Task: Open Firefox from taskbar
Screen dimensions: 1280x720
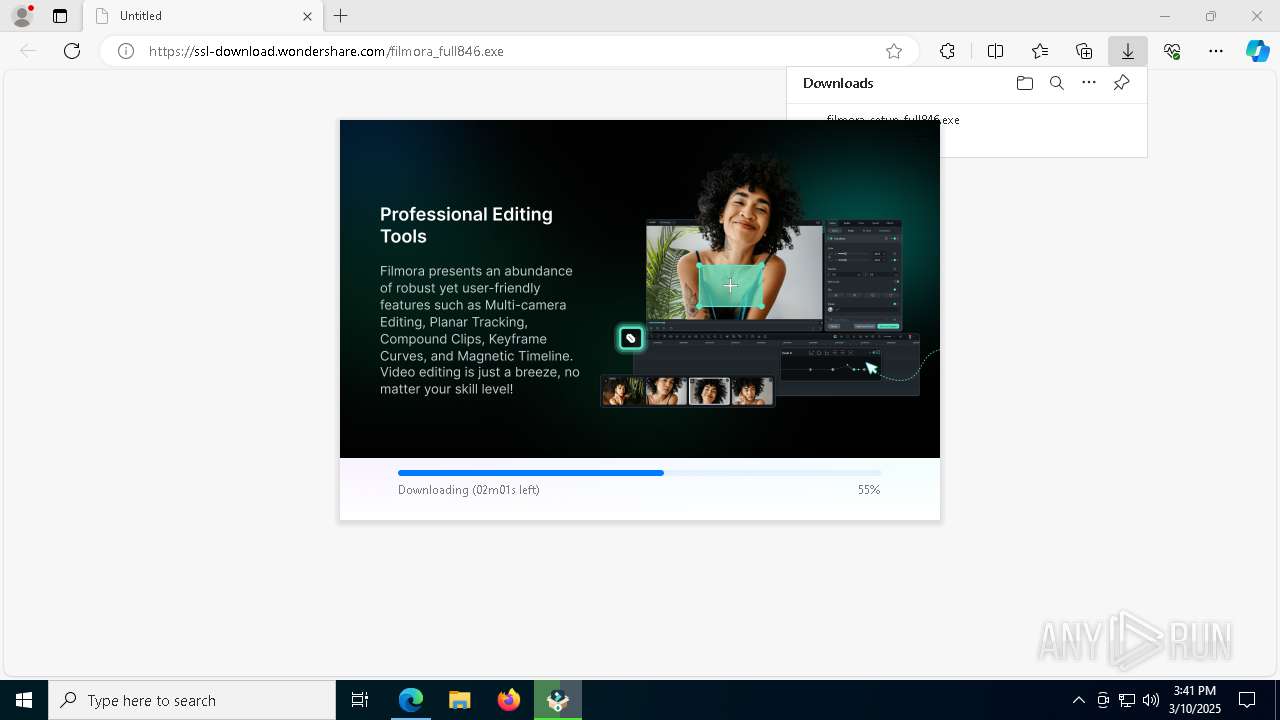Action: (509, 700)
